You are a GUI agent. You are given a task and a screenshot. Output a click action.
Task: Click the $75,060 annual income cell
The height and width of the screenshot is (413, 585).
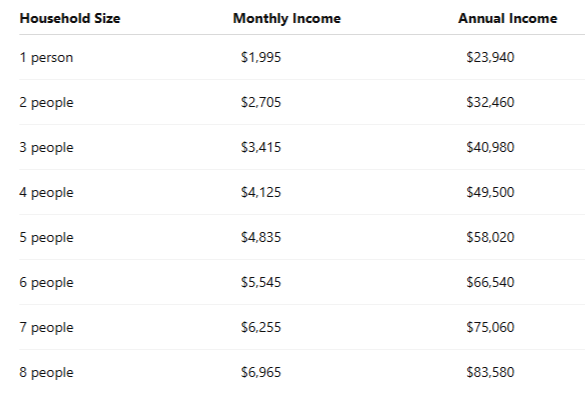[490, 327]
